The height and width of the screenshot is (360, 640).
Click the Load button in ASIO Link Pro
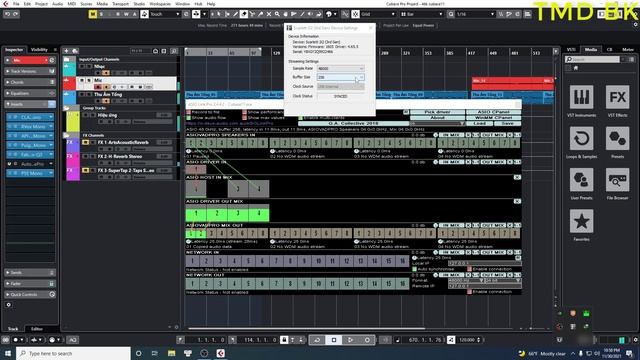pyautogui.click(x=480, y=123)
